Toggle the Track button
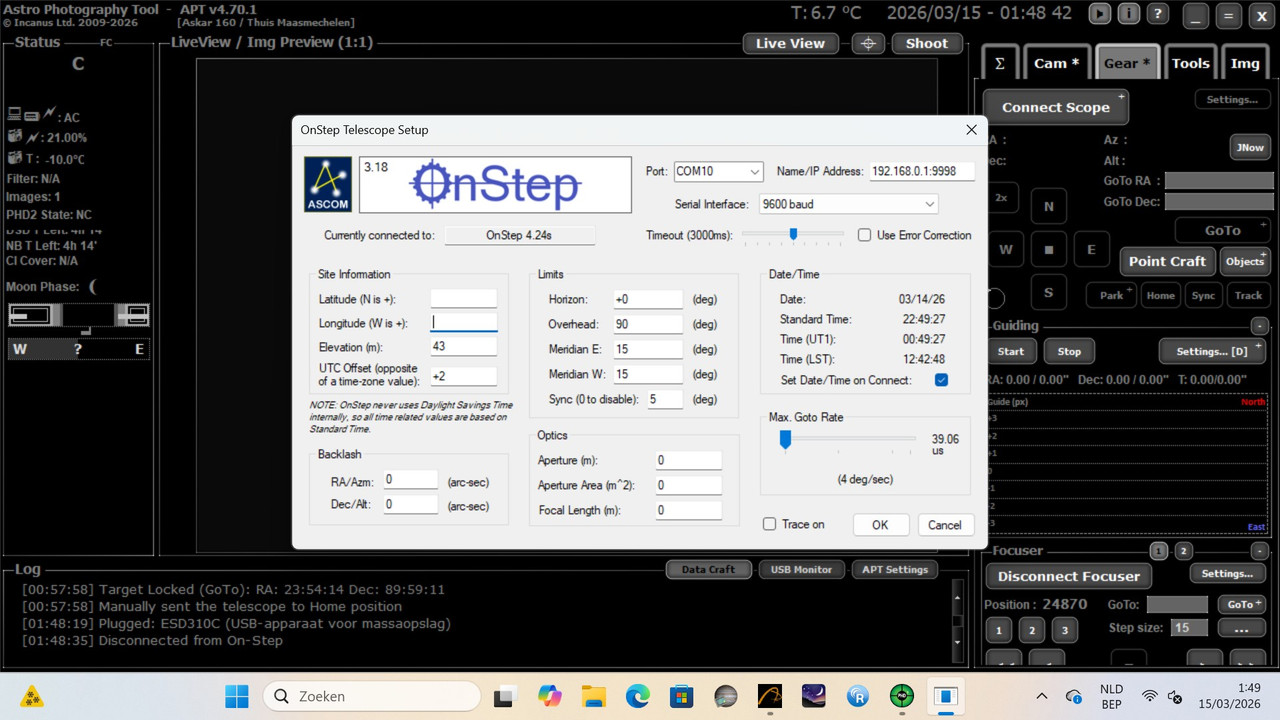1280x720 pixels. pyautogui.click(x=1248, y=296)
